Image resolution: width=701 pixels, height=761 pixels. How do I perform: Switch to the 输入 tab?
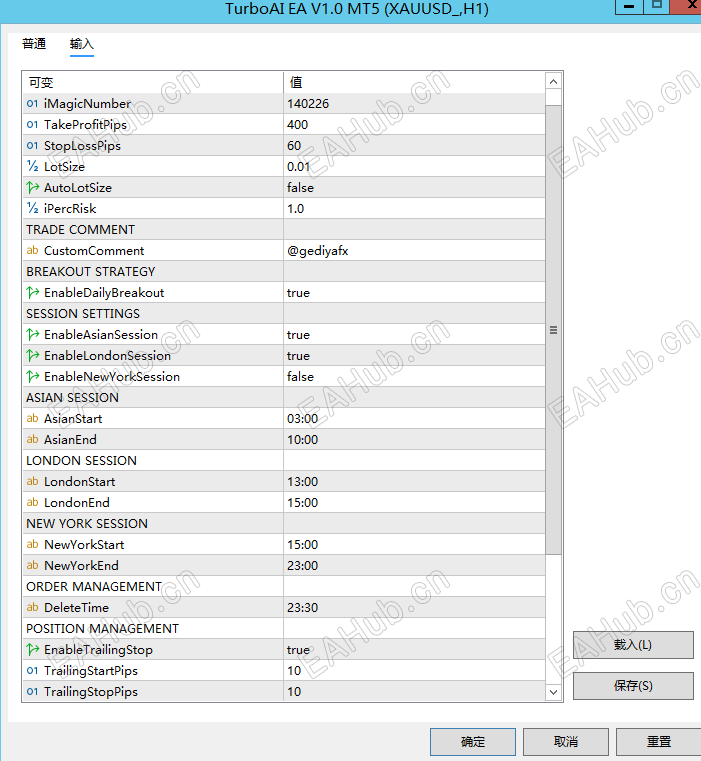point(82,44)
